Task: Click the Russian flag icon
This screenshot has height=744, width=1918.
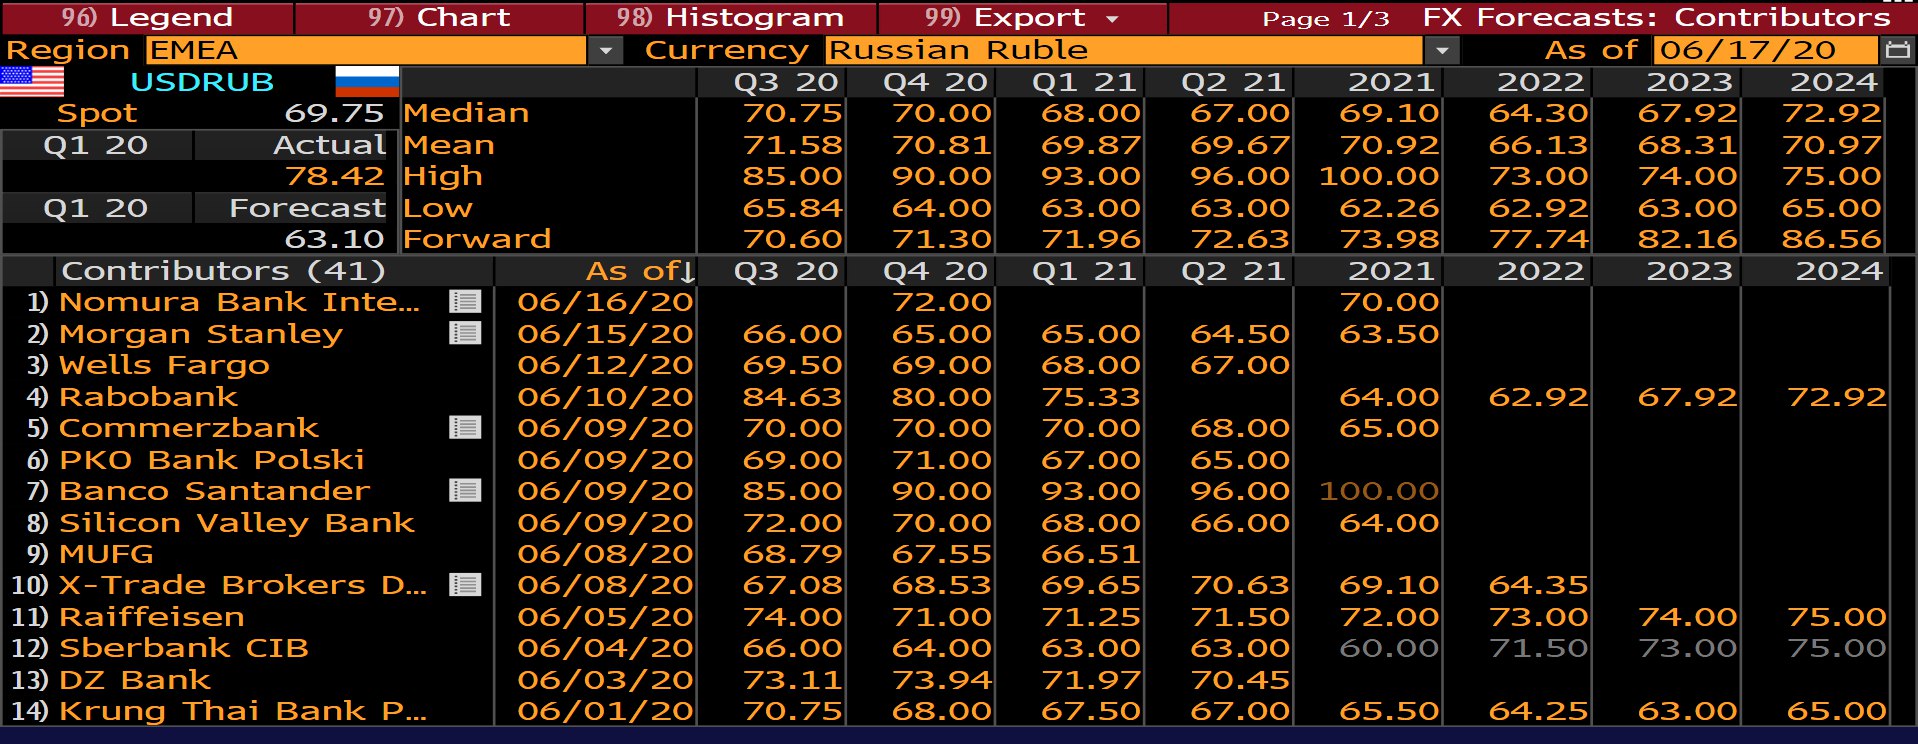Action: (367, 82)
